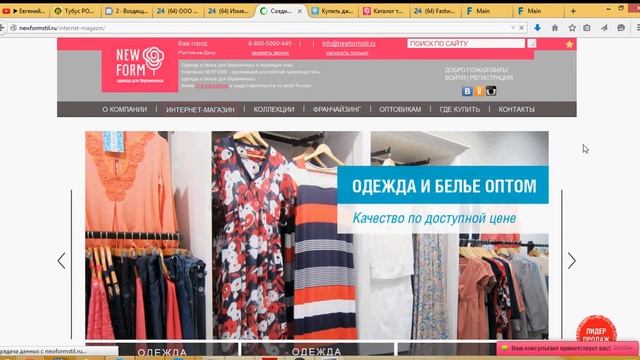Open the bookmarks list icon
Screen dimensions: 640x360
[587, 28]
